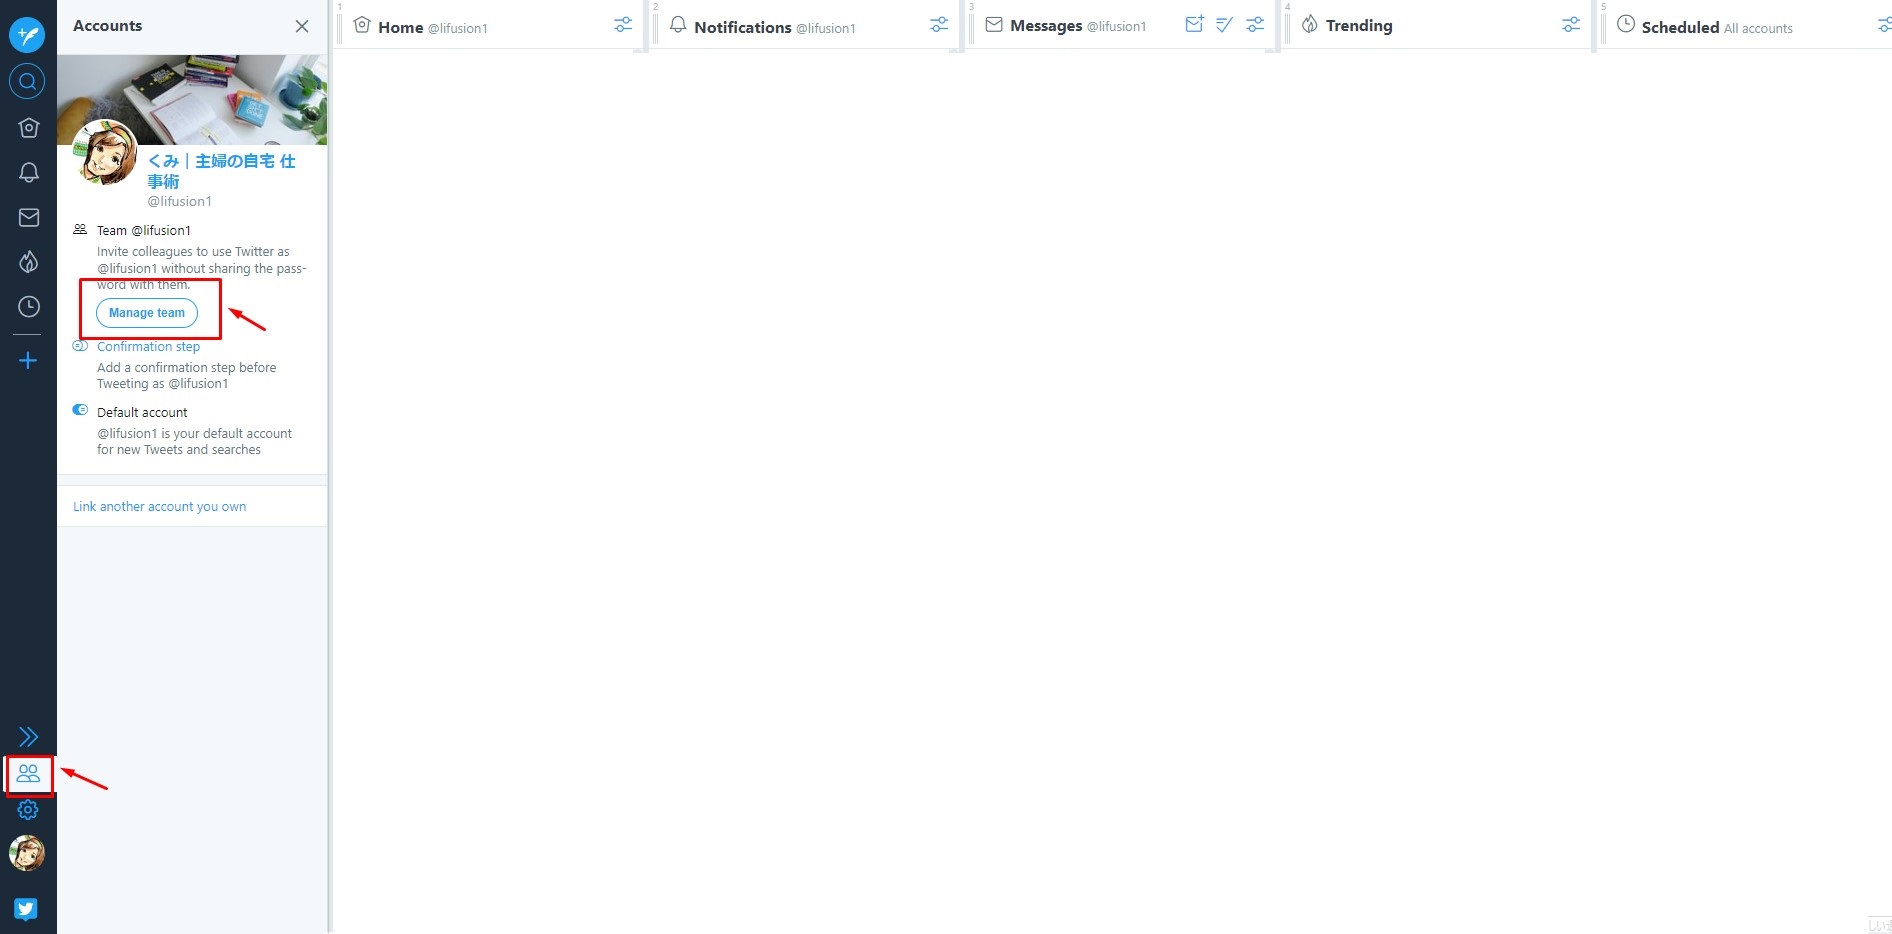Open settings gear in sidebar
This screenshot has height=934, width=1892.
28,810
